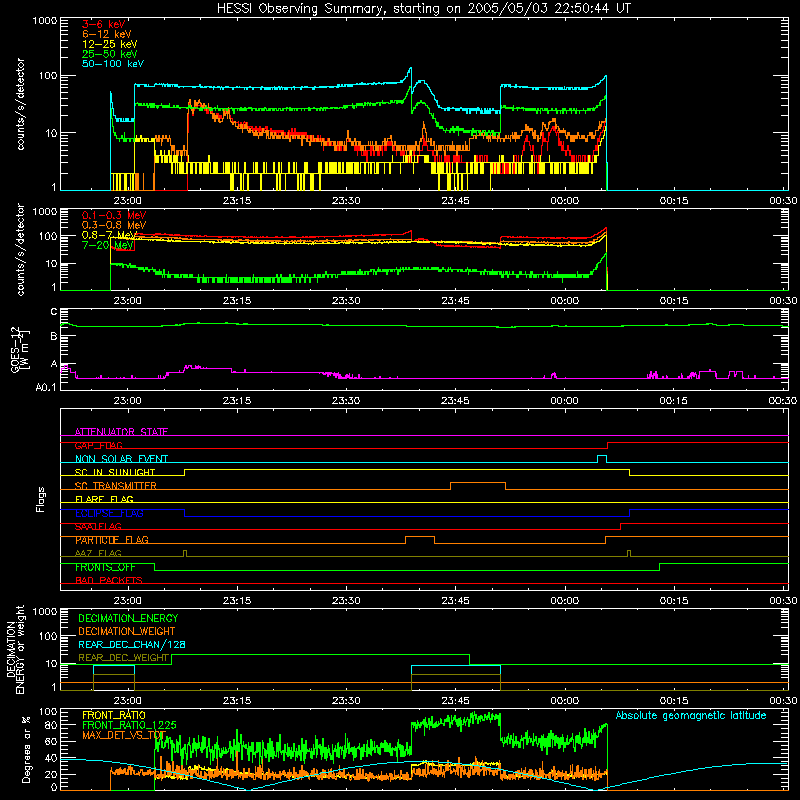The width and height of the screenshot is (800, 800).
Task: Click the B tick label on GOES axis
Action: pyautogui.click(x=54, y=336)
